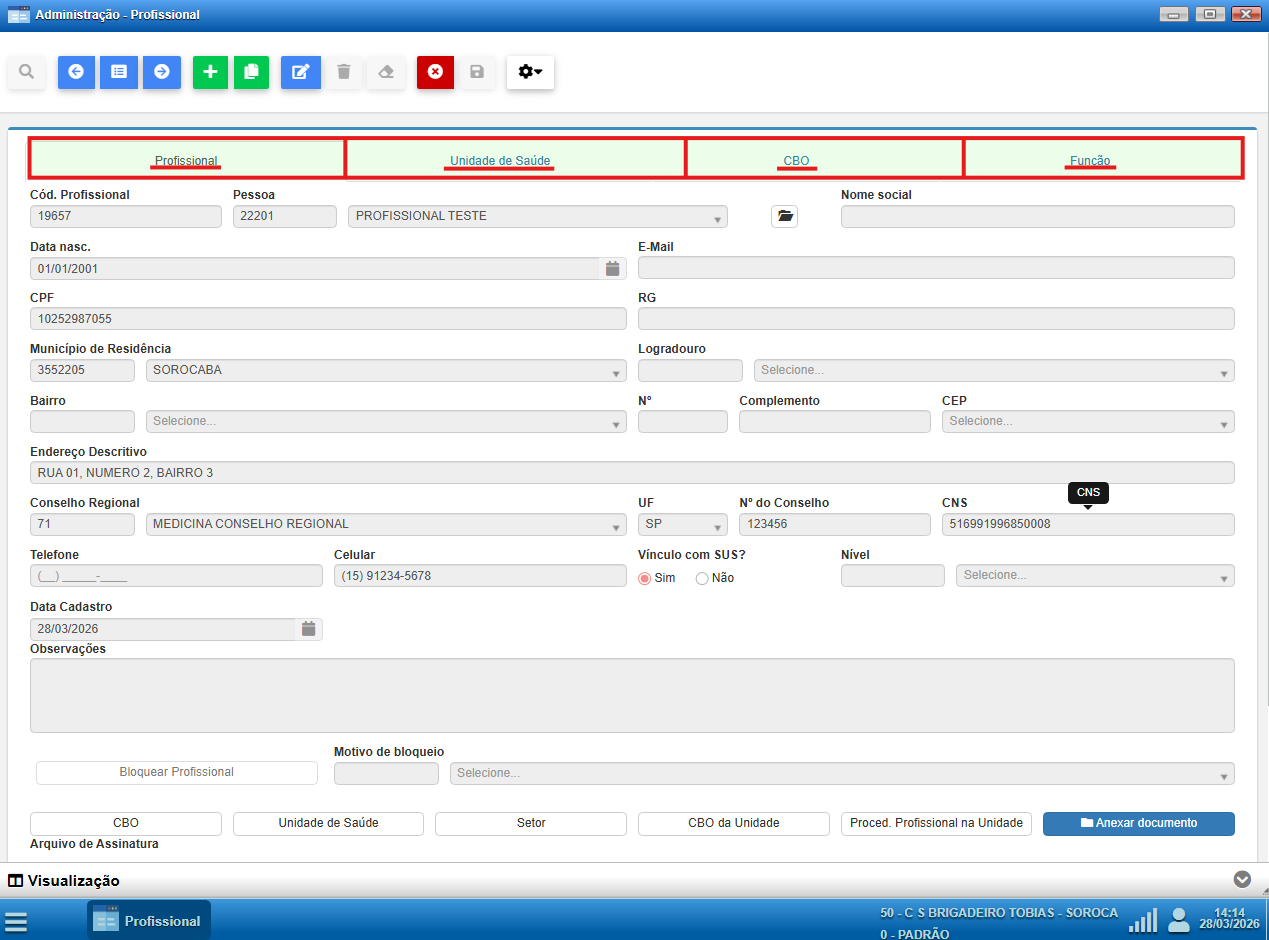This screenshot has height=940, width=1269.
Task: Open folder icon next to Pessoa field
Action: (784, 216)
